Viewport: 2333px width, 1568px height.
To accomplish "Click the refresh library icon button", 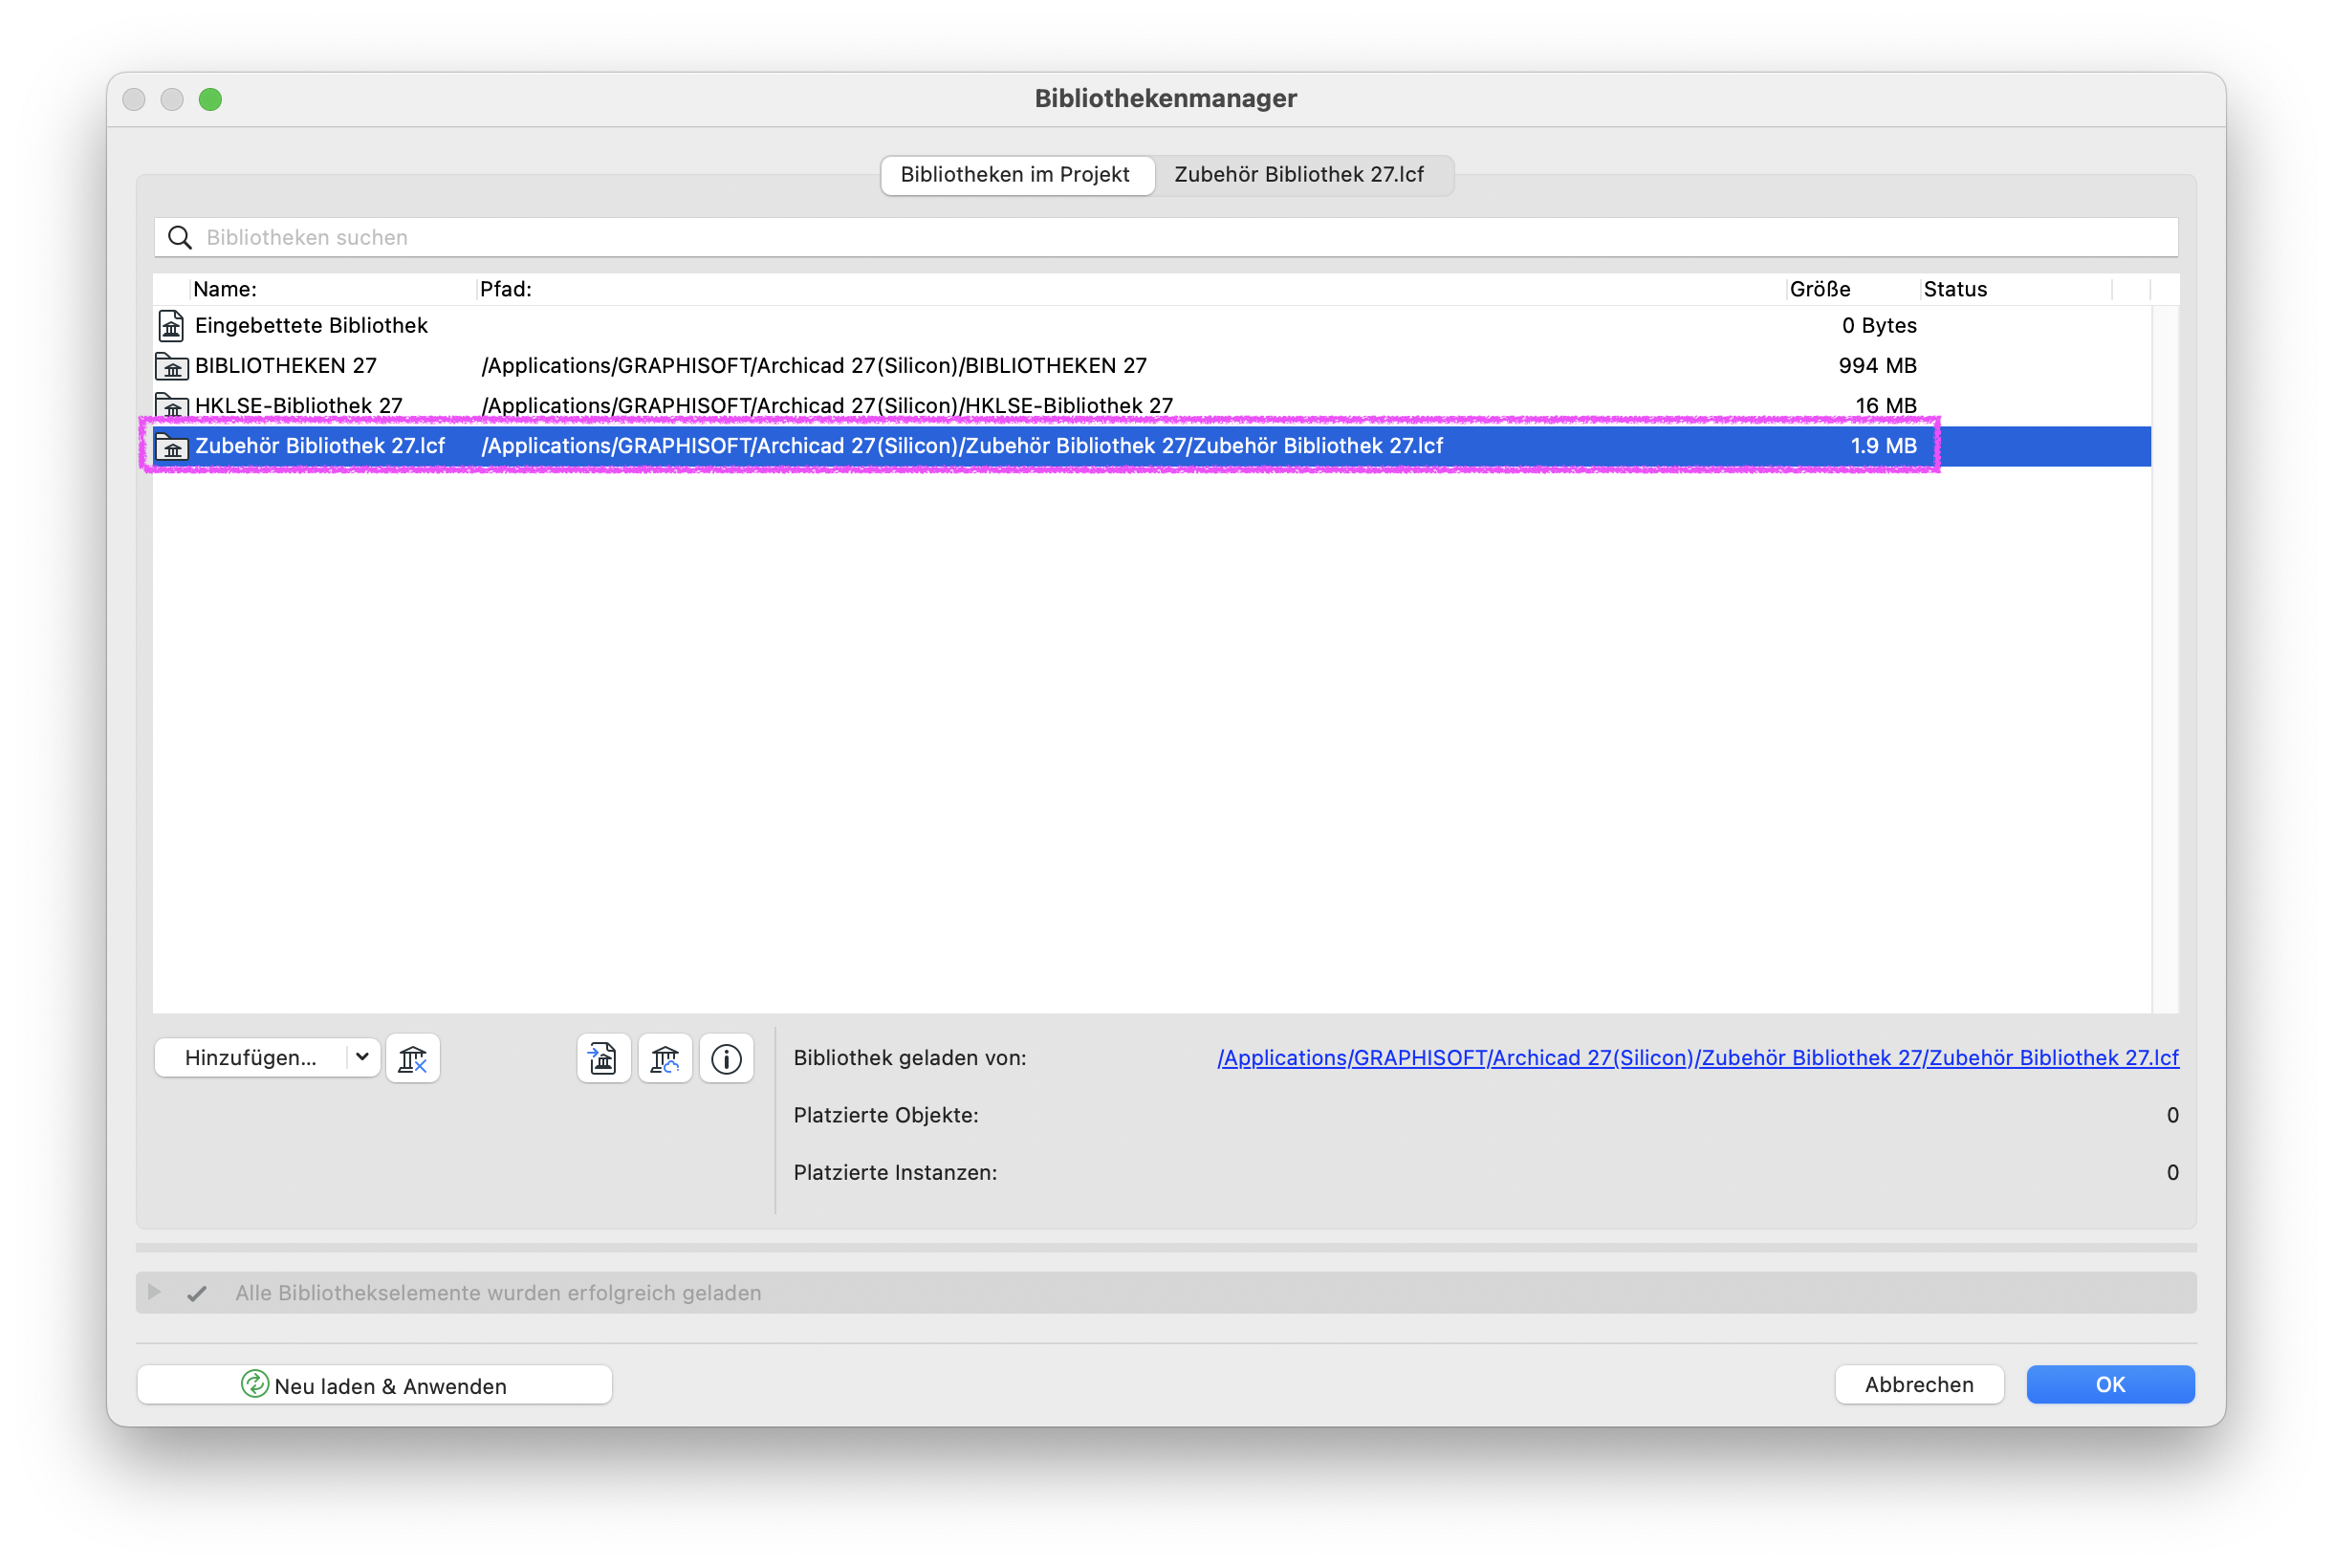I will [x=665, y=1058].
